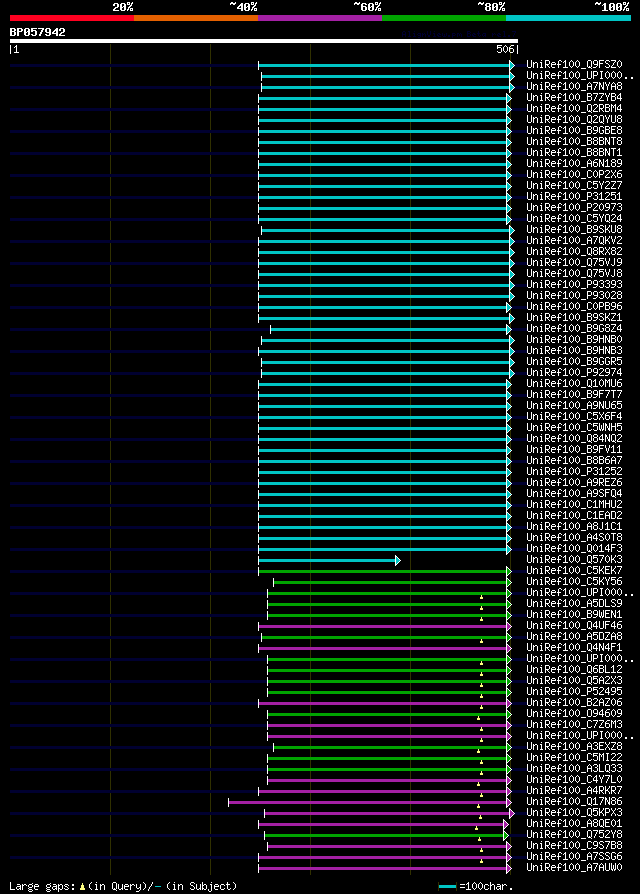Select the UniRef100_C5YQ24 hit label
Image resolution: width=640 pixels, height=894 pixels.
tap(574, 218)
